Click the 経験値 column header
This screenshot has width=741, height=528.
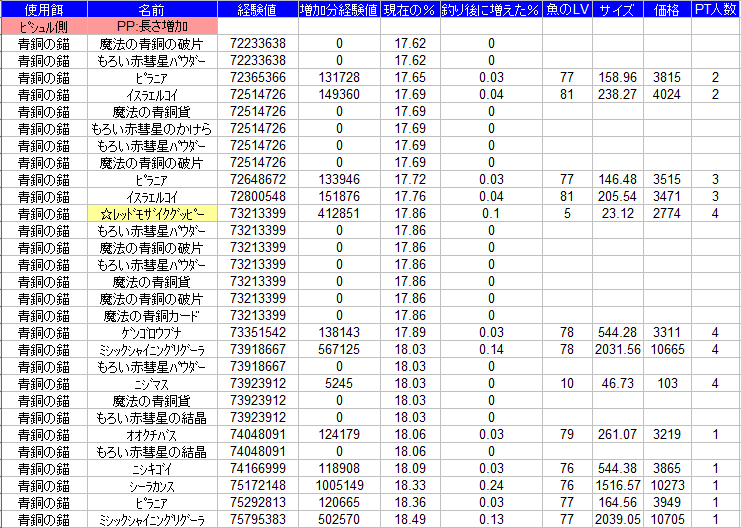coord(258,10)
